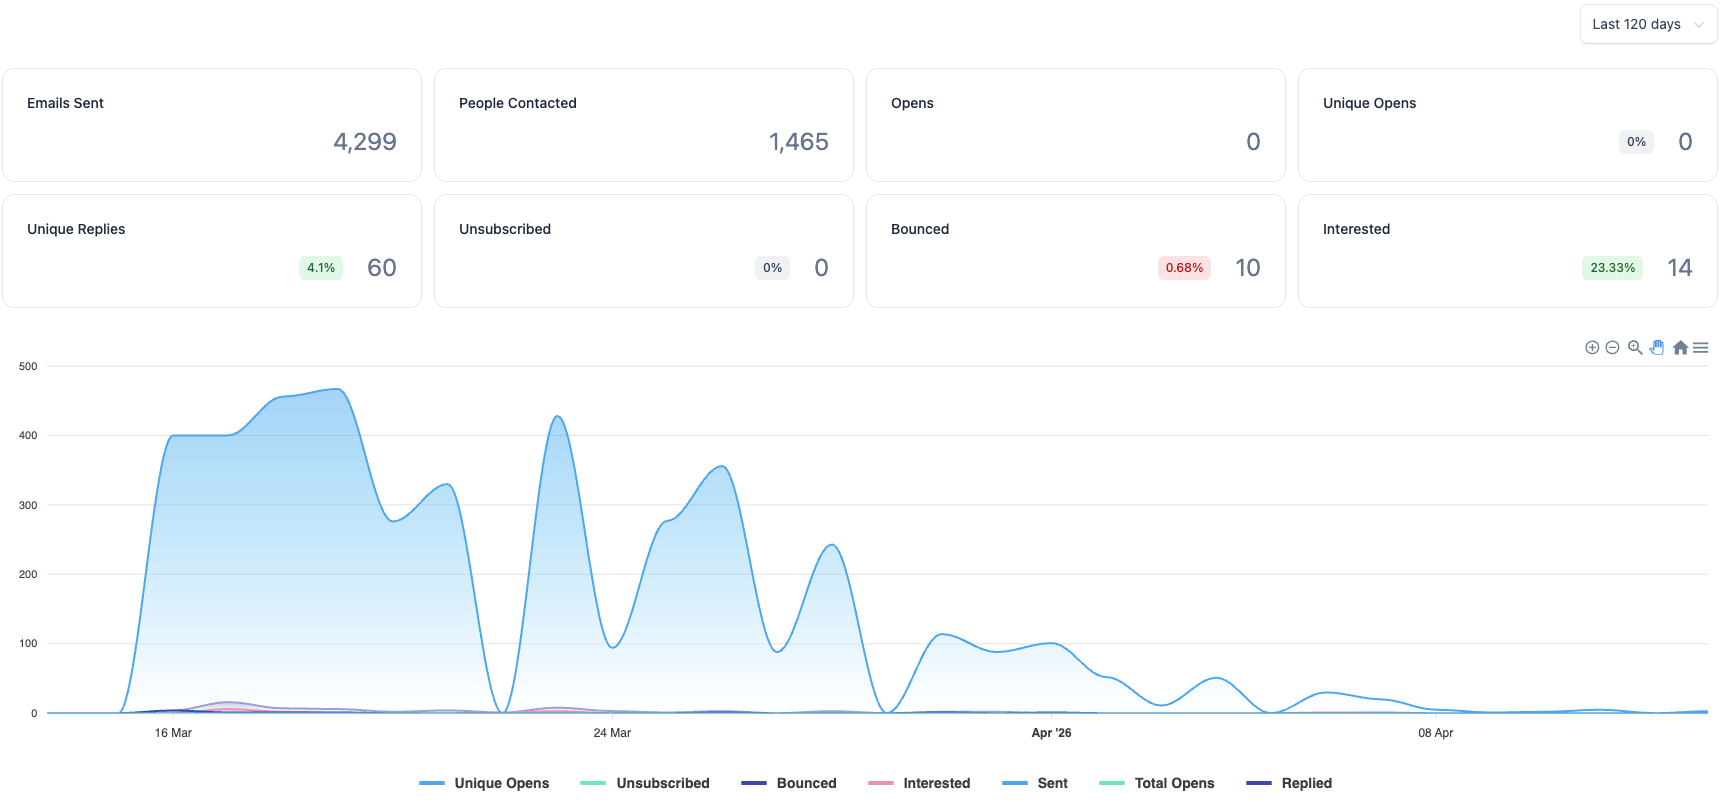Click the 500 y-axis label
The image size is (1722, 802).
coord(28,366)
